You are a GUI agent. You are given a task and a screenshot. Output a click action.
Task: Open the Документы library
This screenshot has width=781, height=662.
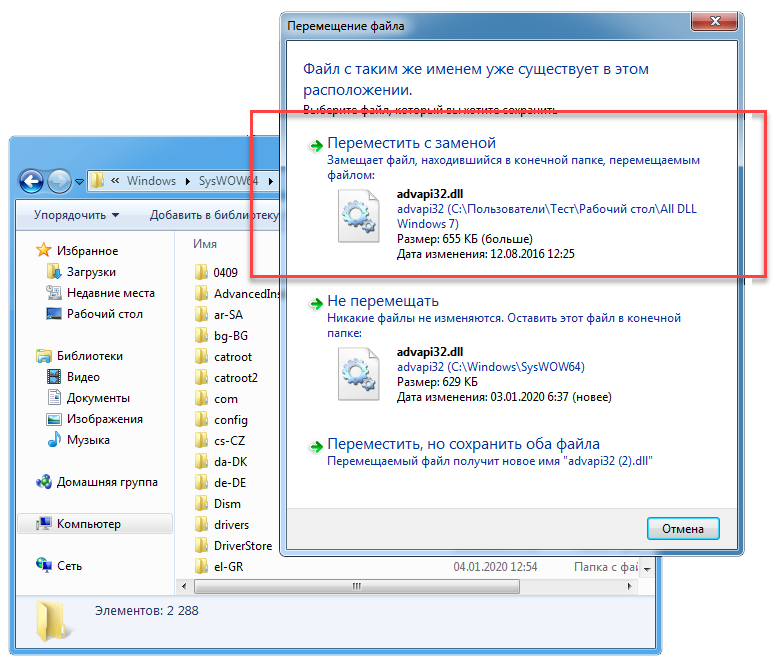[98, 398]
